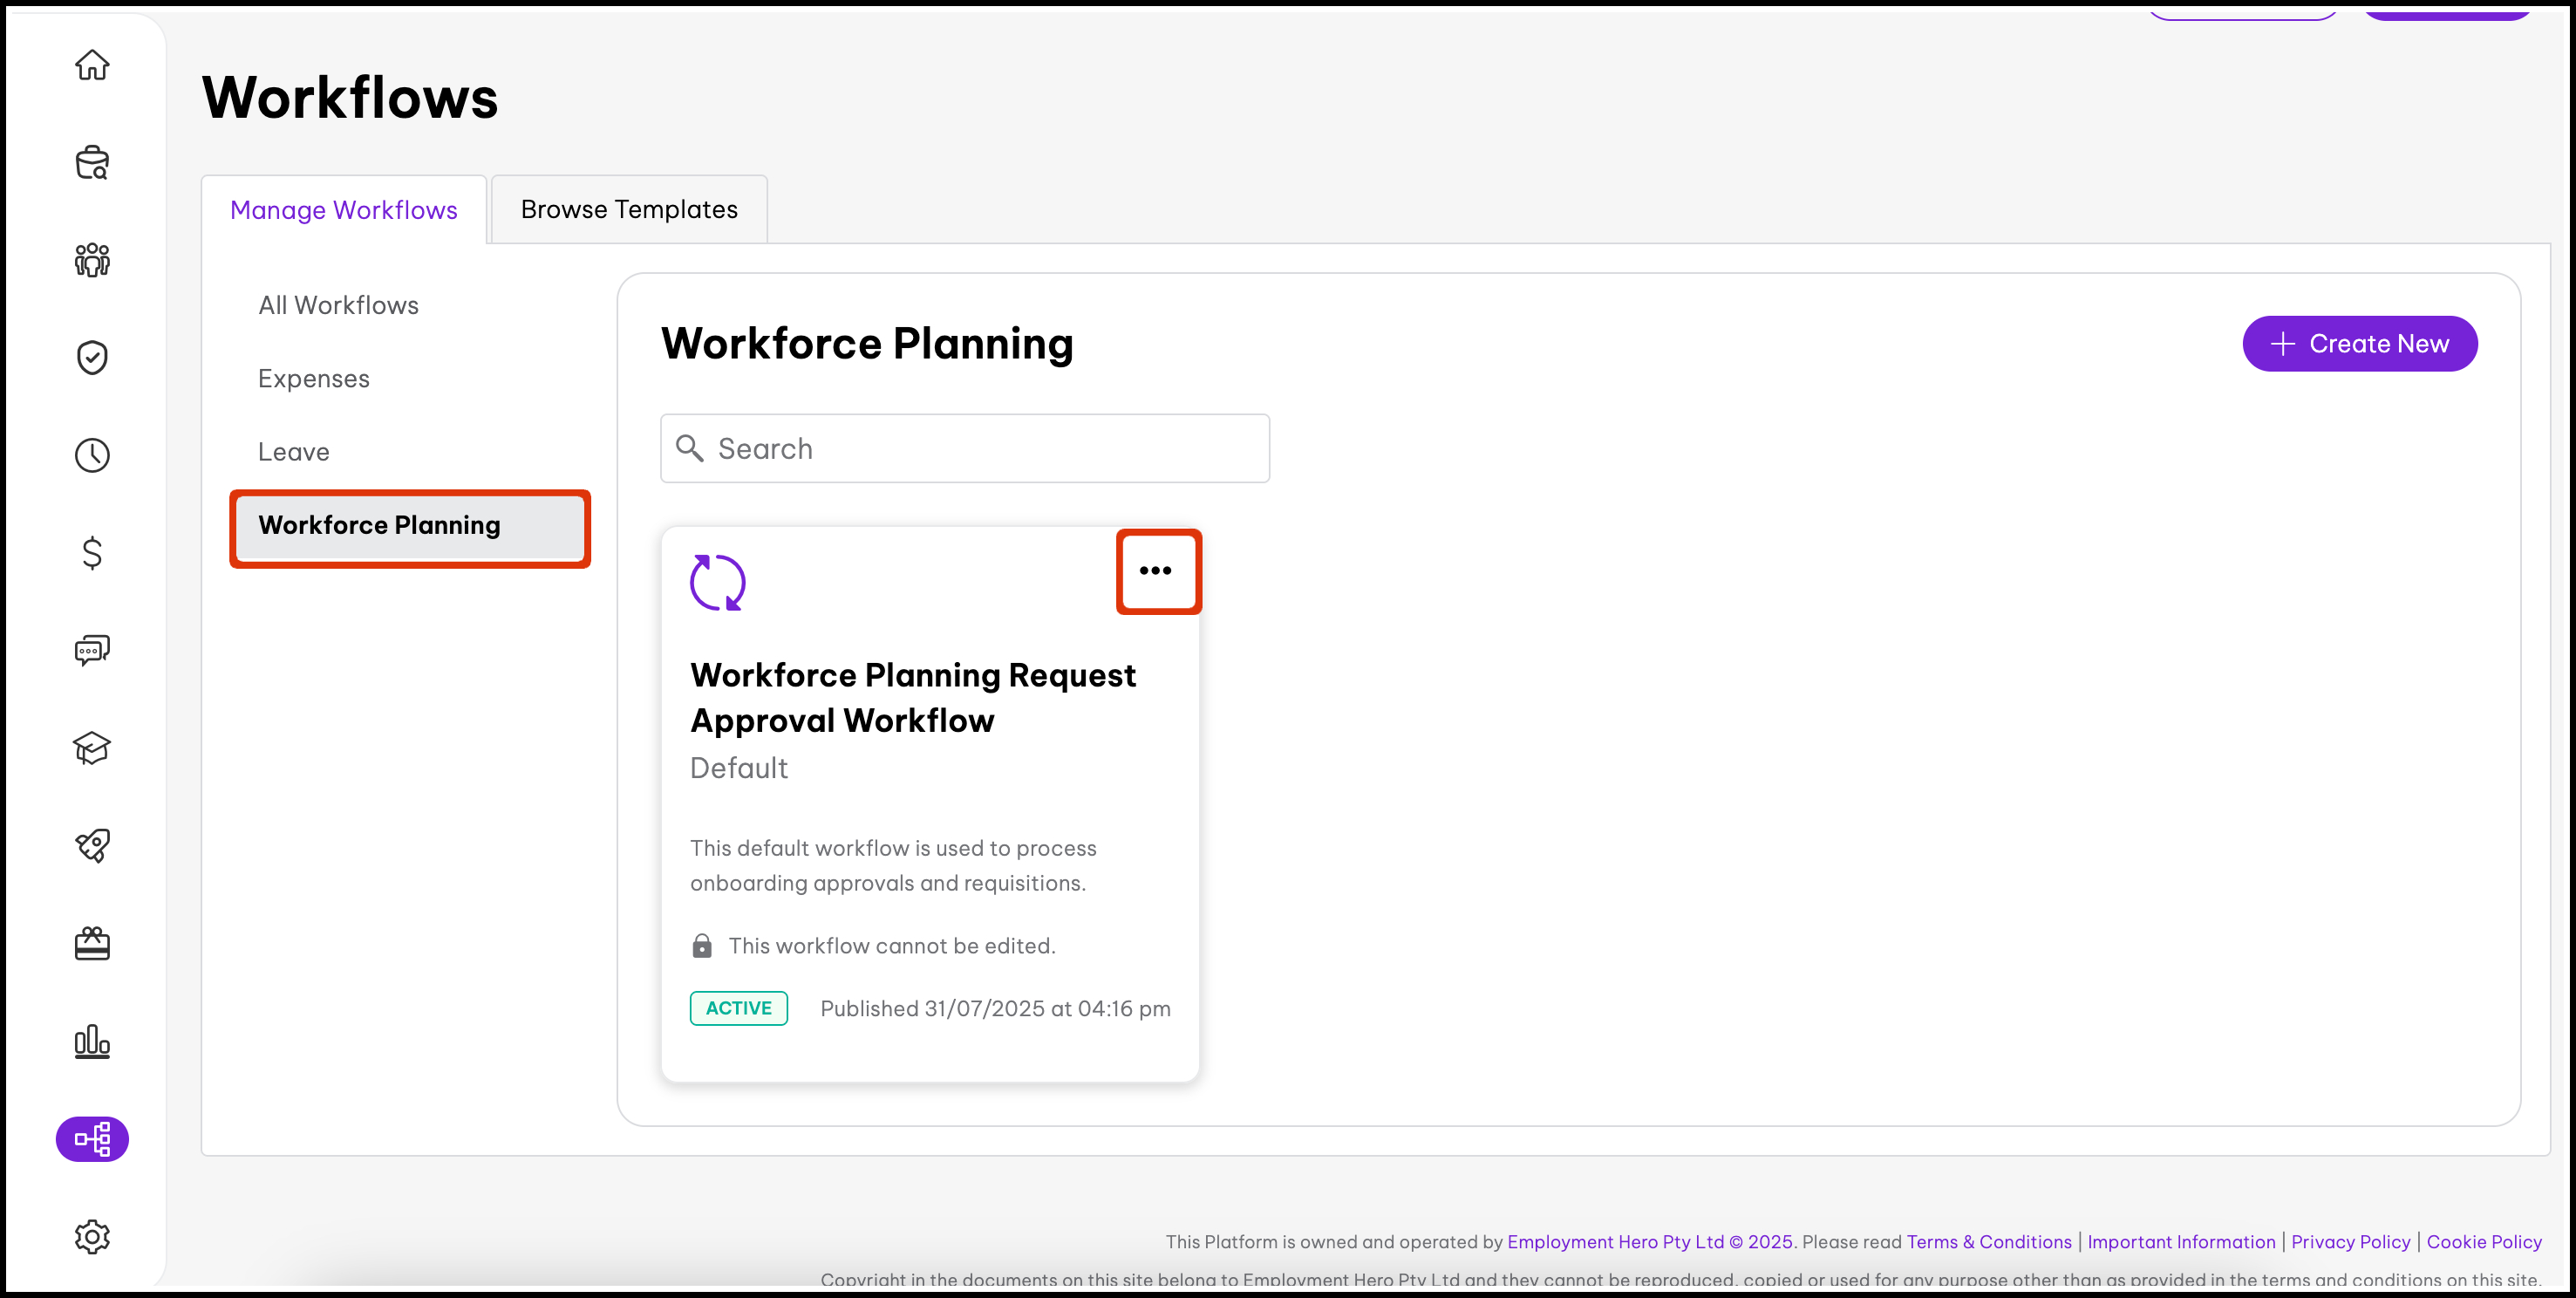
Task: Open the Home dashboard icon
Action: pyautogui.click(x=92, y=64)
